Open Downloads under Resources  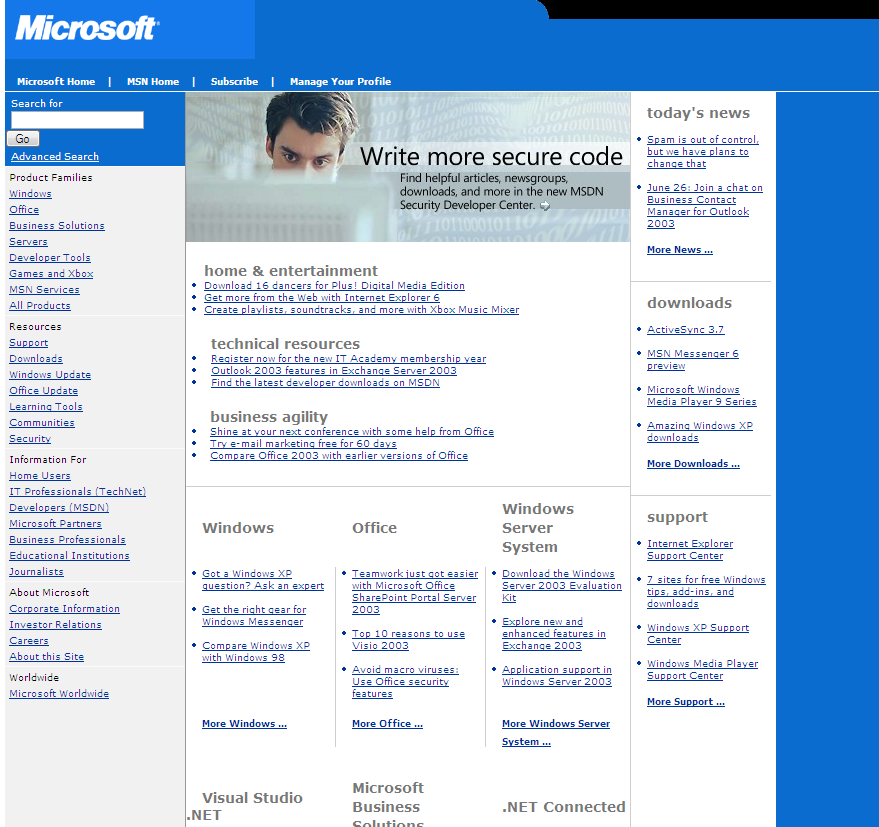pyautogui.click(x=33, y=358)
